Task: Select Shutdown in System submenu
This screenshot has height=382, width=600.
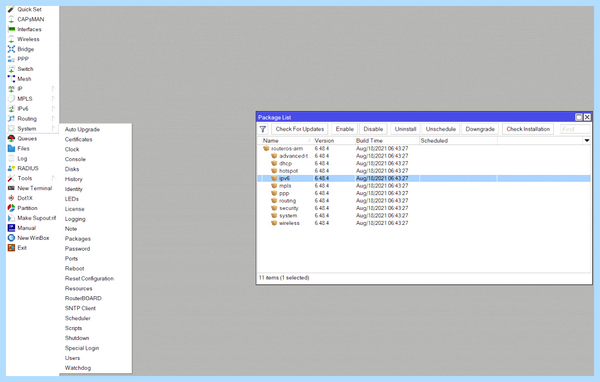Action: click(x=77, y=338)
